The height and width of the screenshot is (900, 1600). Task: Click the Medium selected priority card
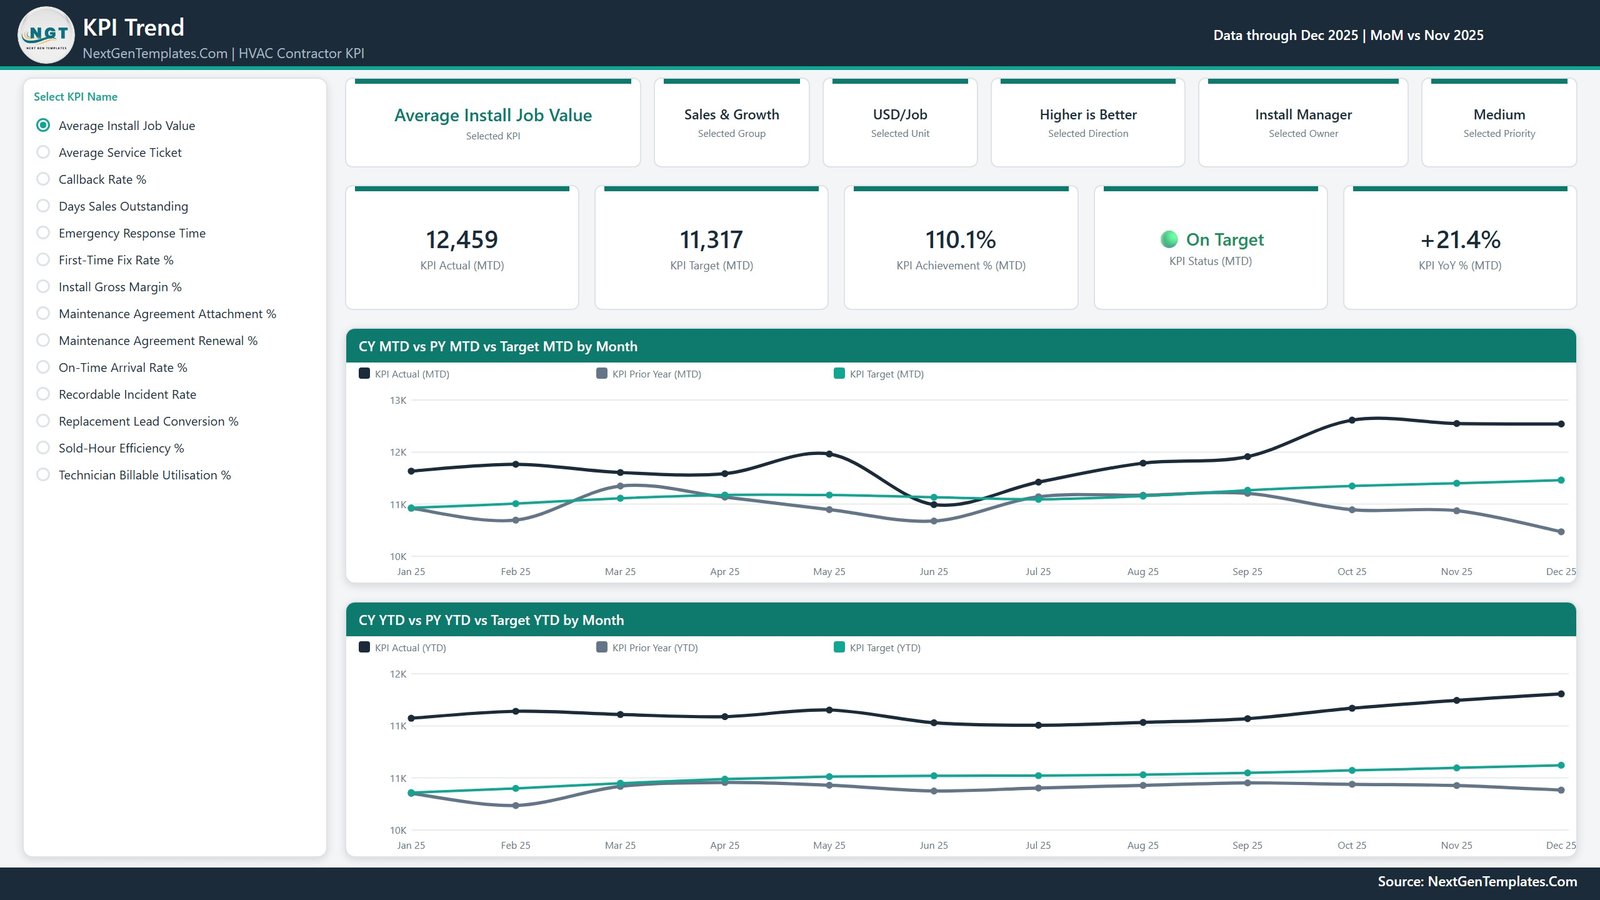point(1499,123)
